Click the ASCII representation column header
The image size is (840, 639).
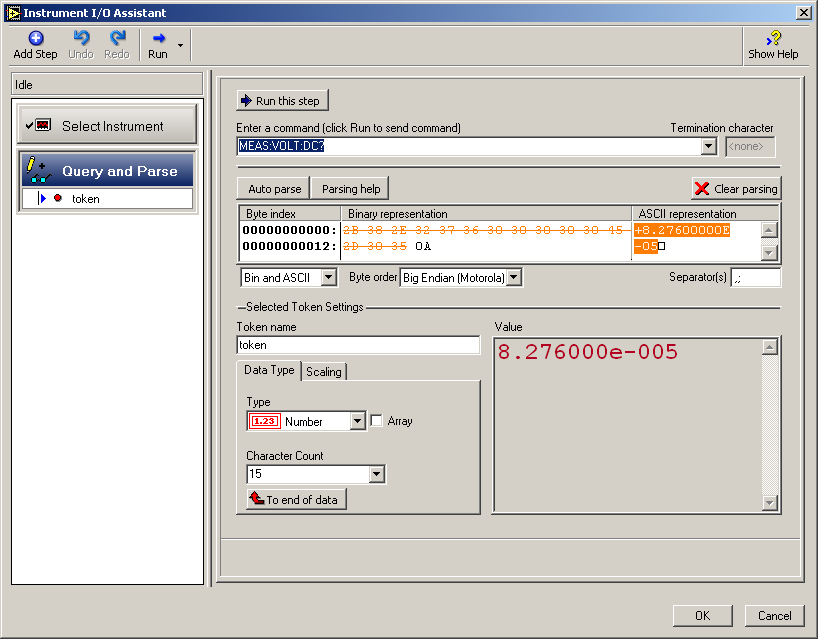(x=705, y=214)
